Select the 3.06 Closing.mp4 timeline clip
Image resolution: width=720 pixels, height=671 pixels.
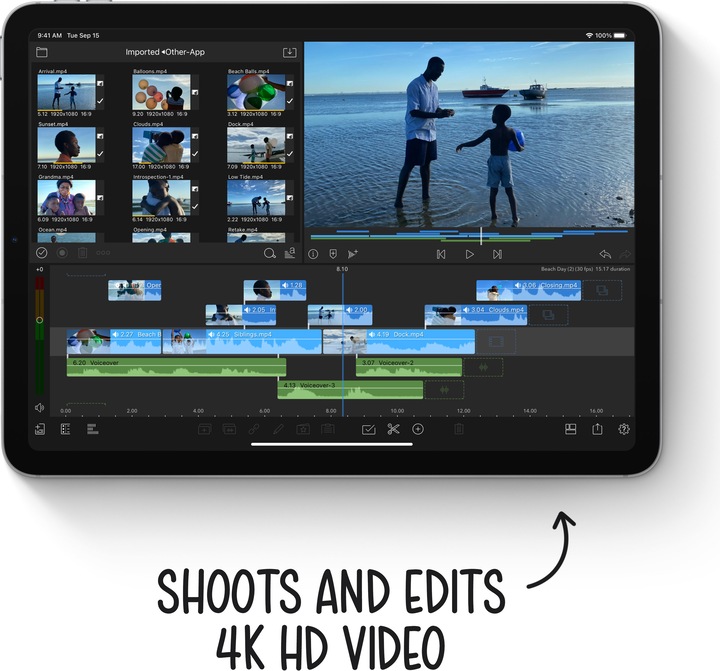pyautogui.click(x=528, y=290)
